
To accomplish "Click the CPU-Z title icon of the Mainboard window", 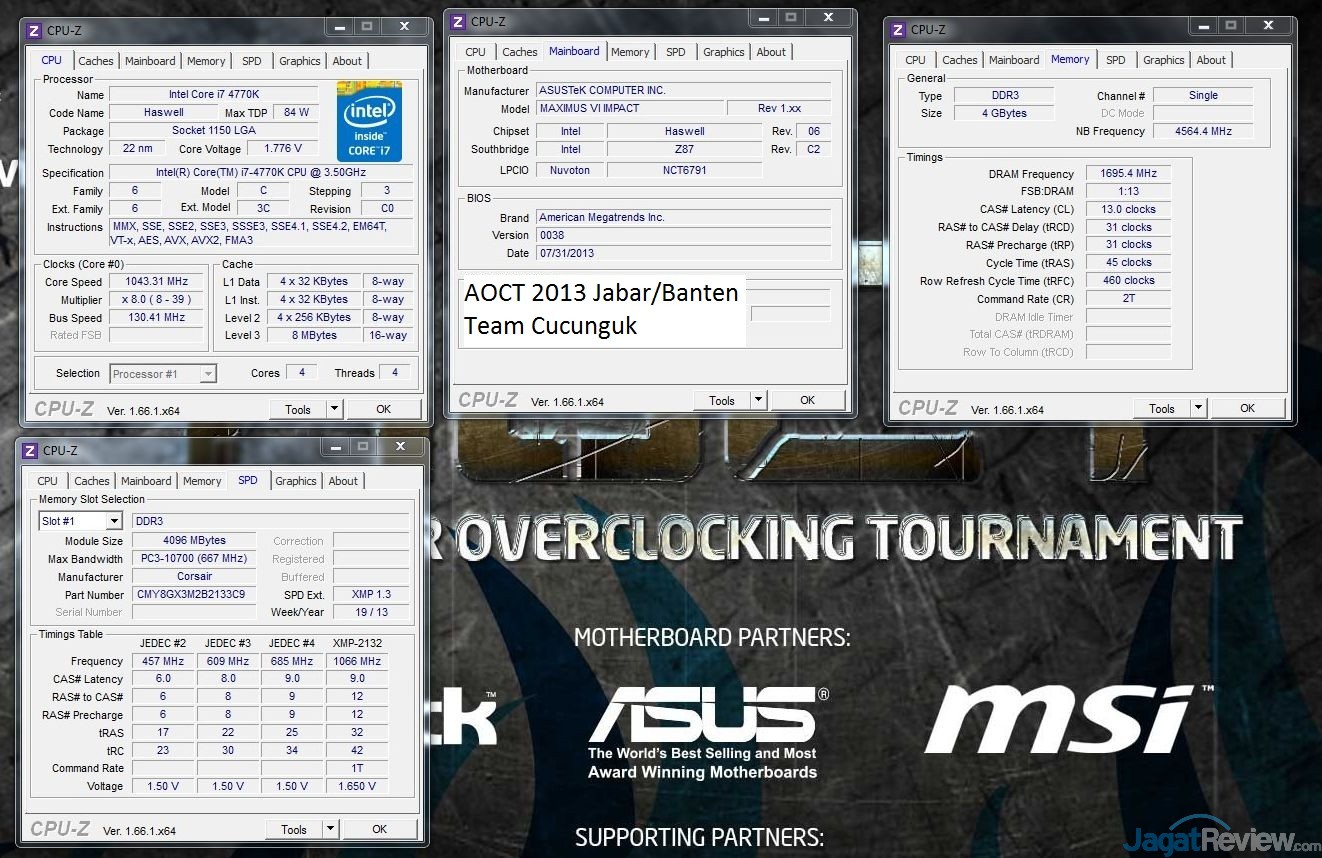I will tap(458, 21).
